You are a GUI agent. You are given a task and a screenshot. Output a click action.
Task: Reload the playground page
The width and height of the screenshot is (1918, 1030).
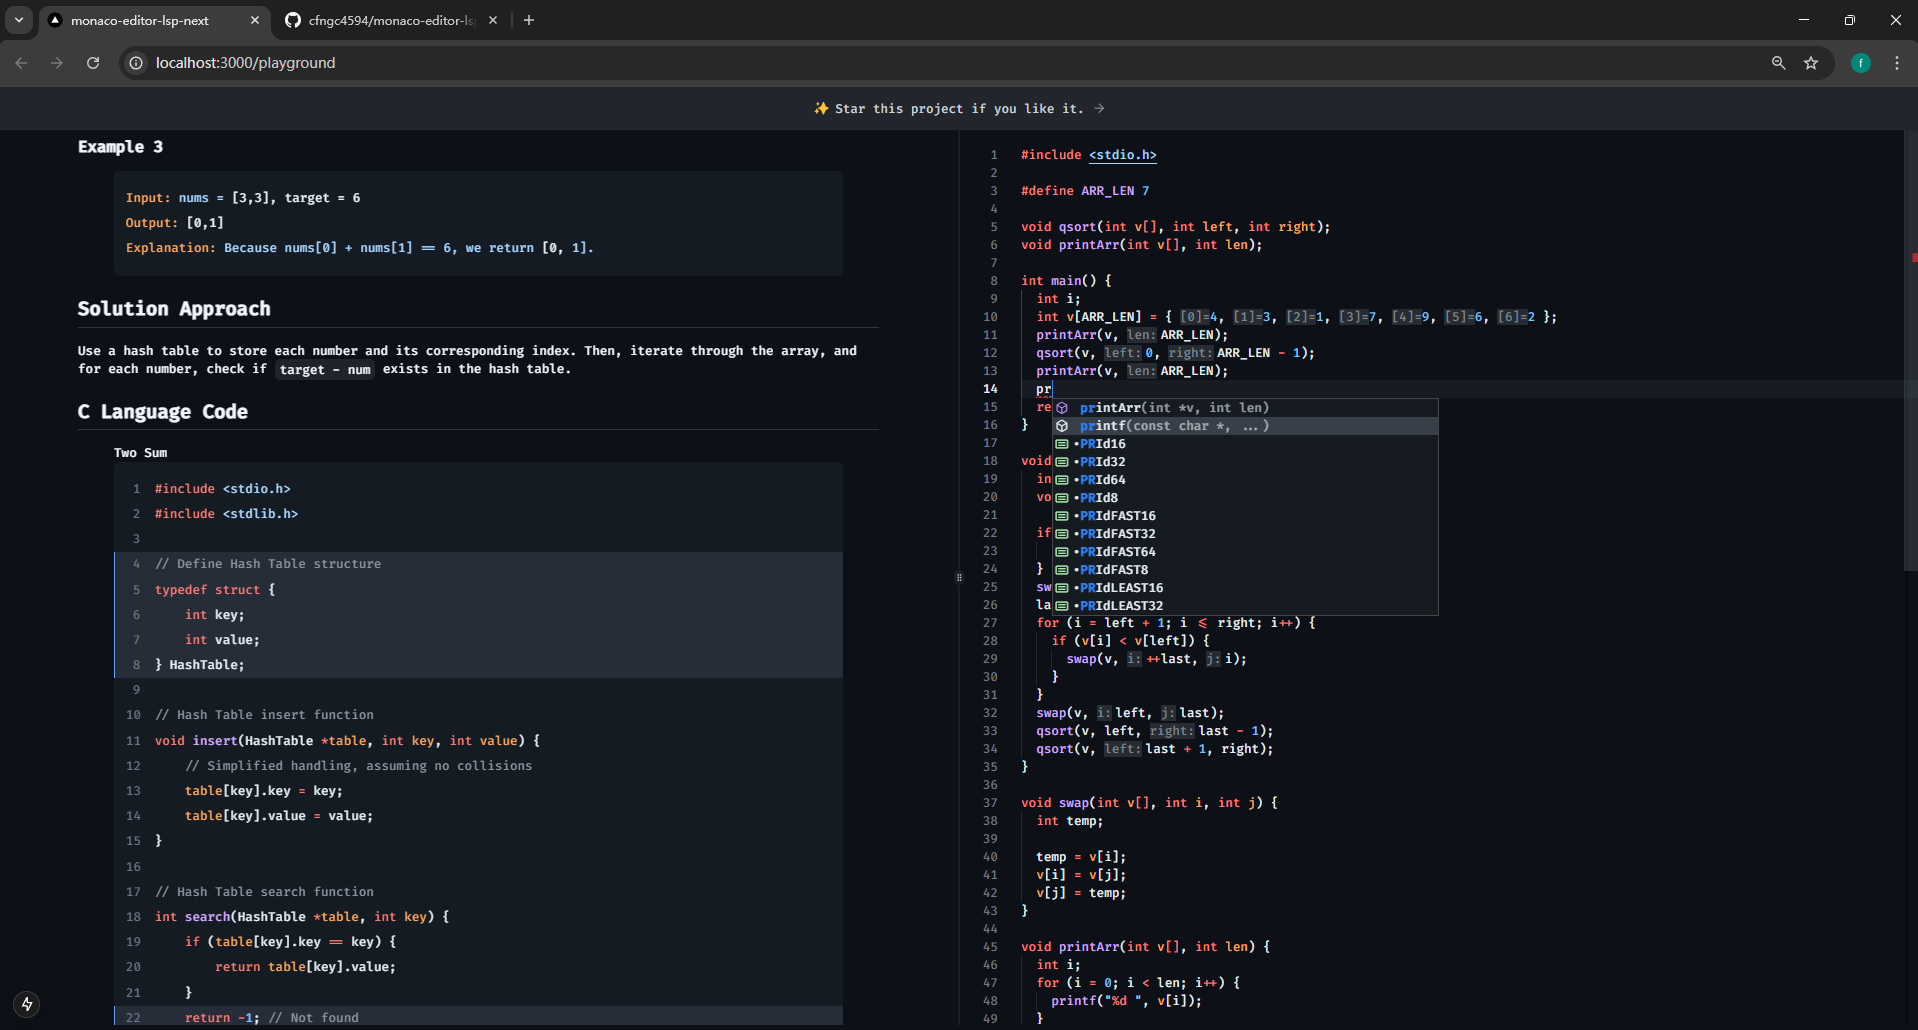click(x=93, y=63)
